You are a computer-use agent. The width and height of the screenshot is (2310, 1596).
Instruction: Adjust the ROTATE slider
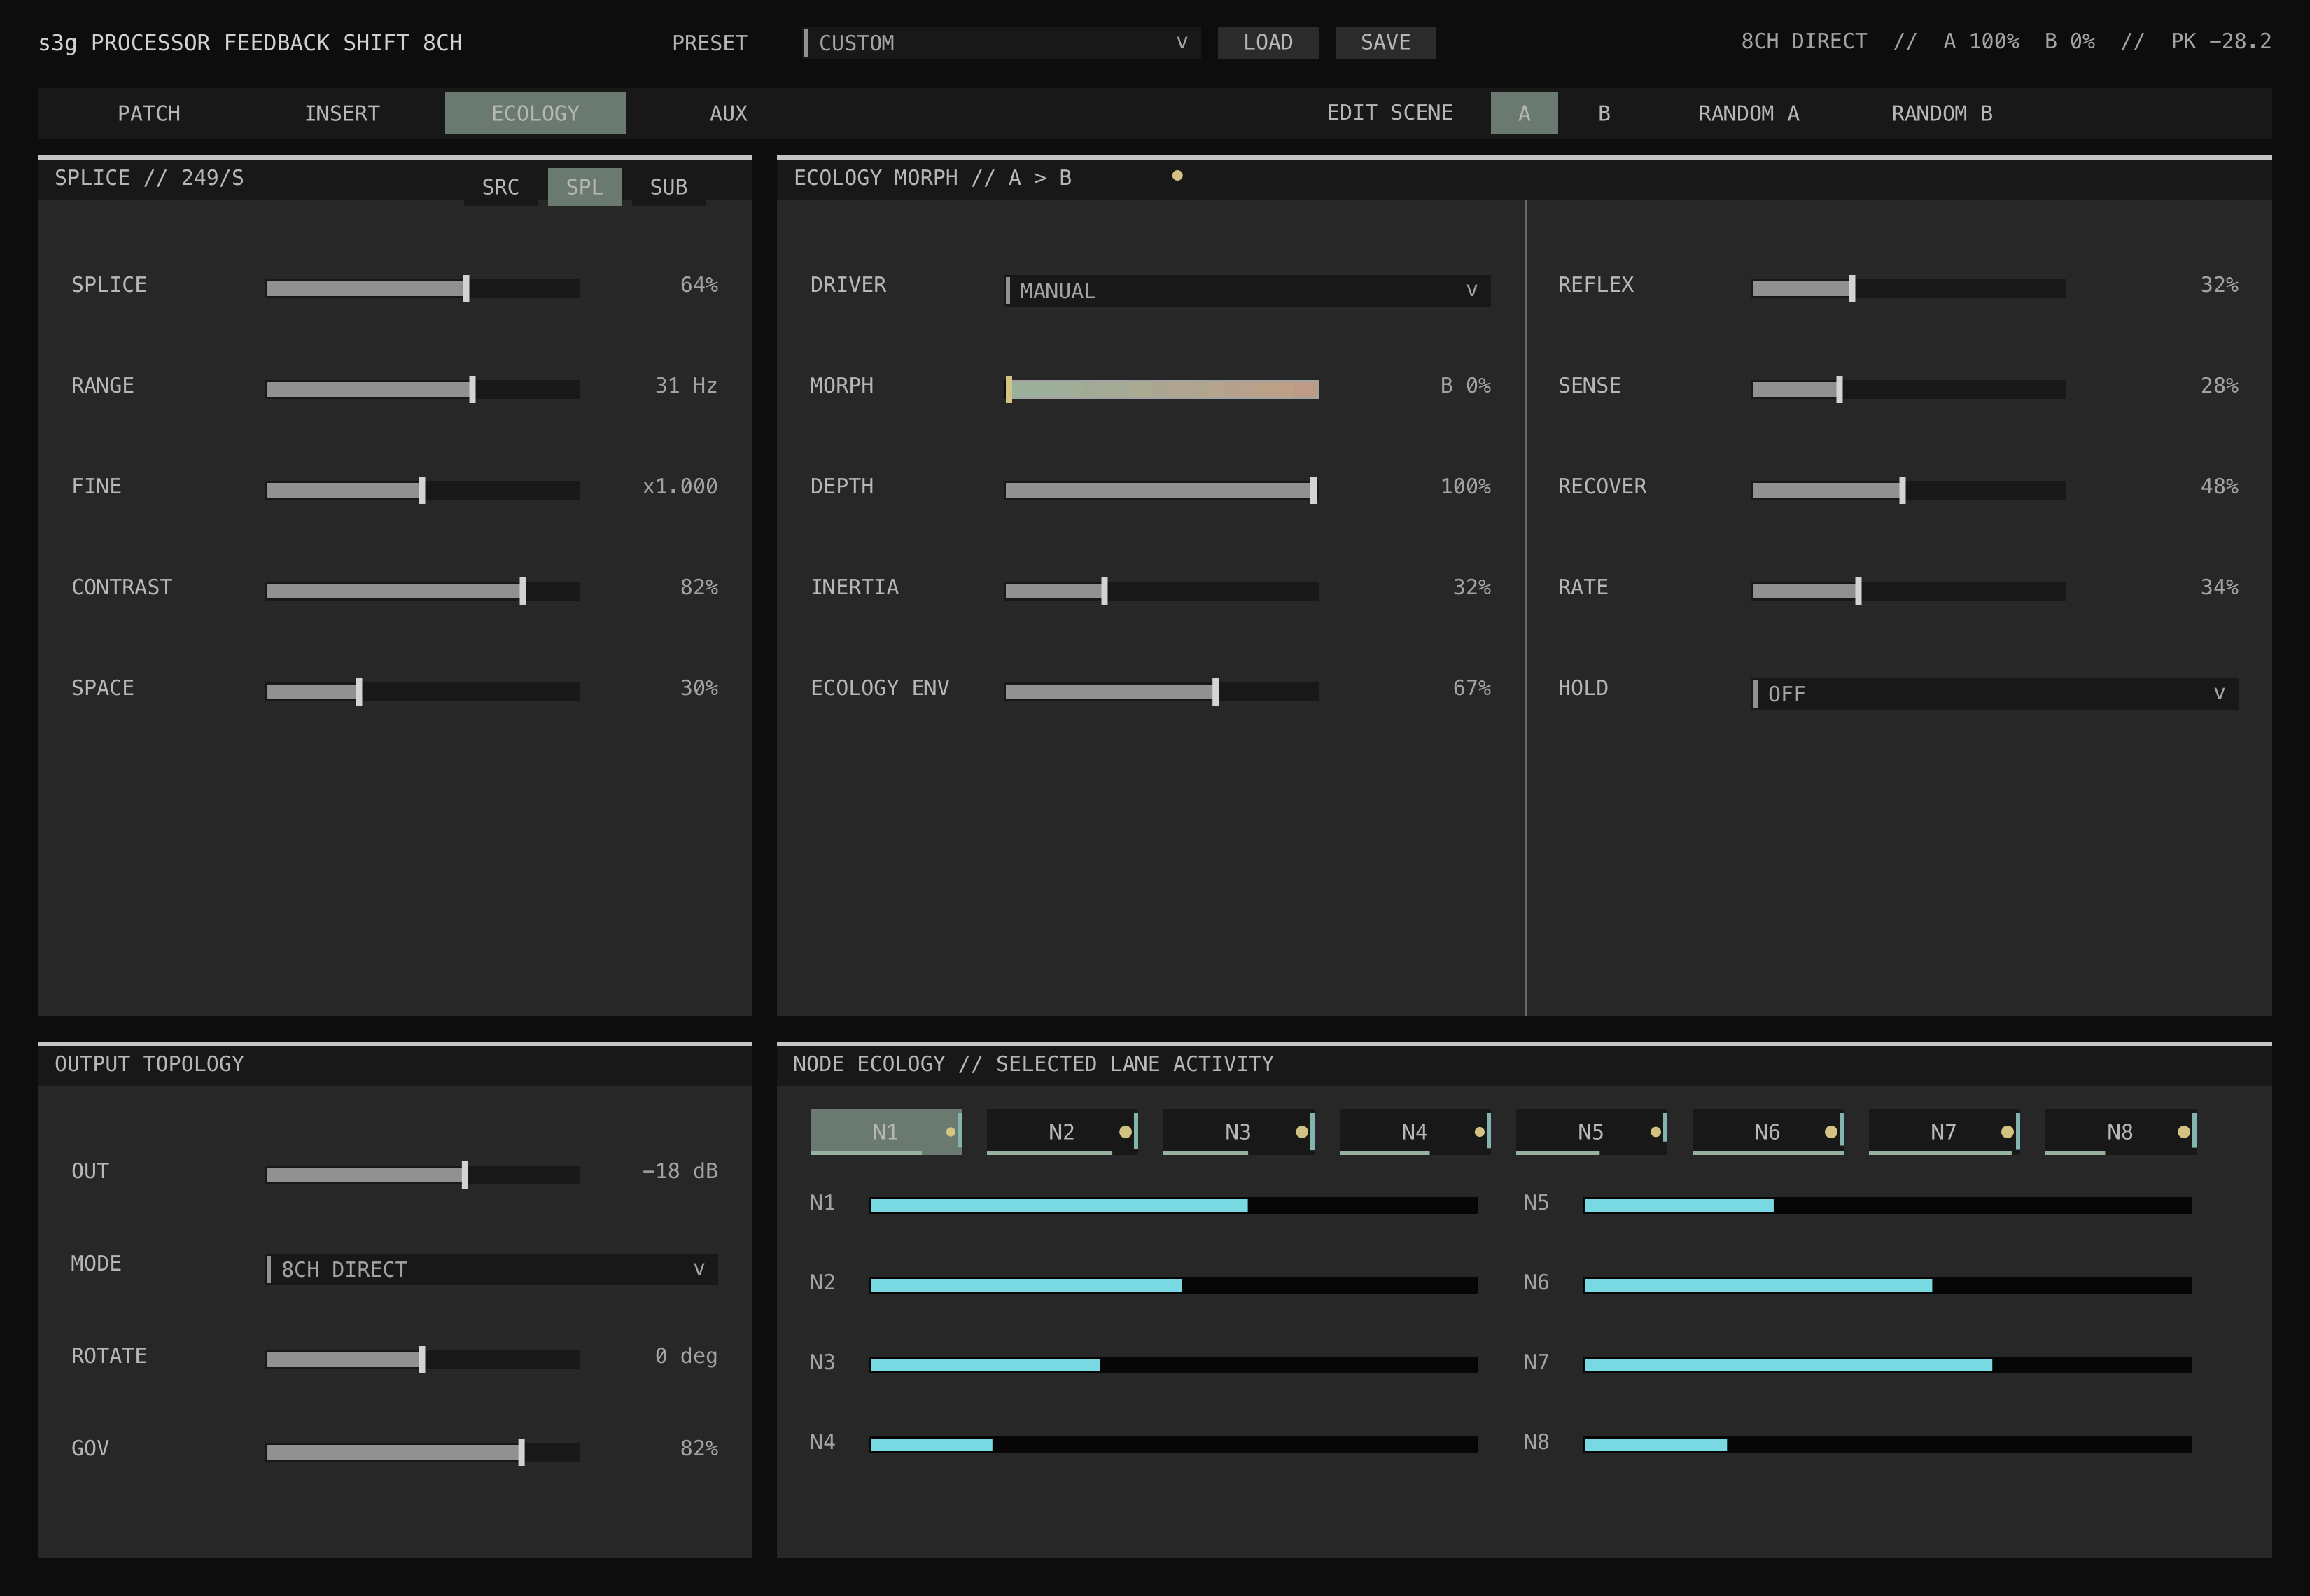coord(422,1360)
